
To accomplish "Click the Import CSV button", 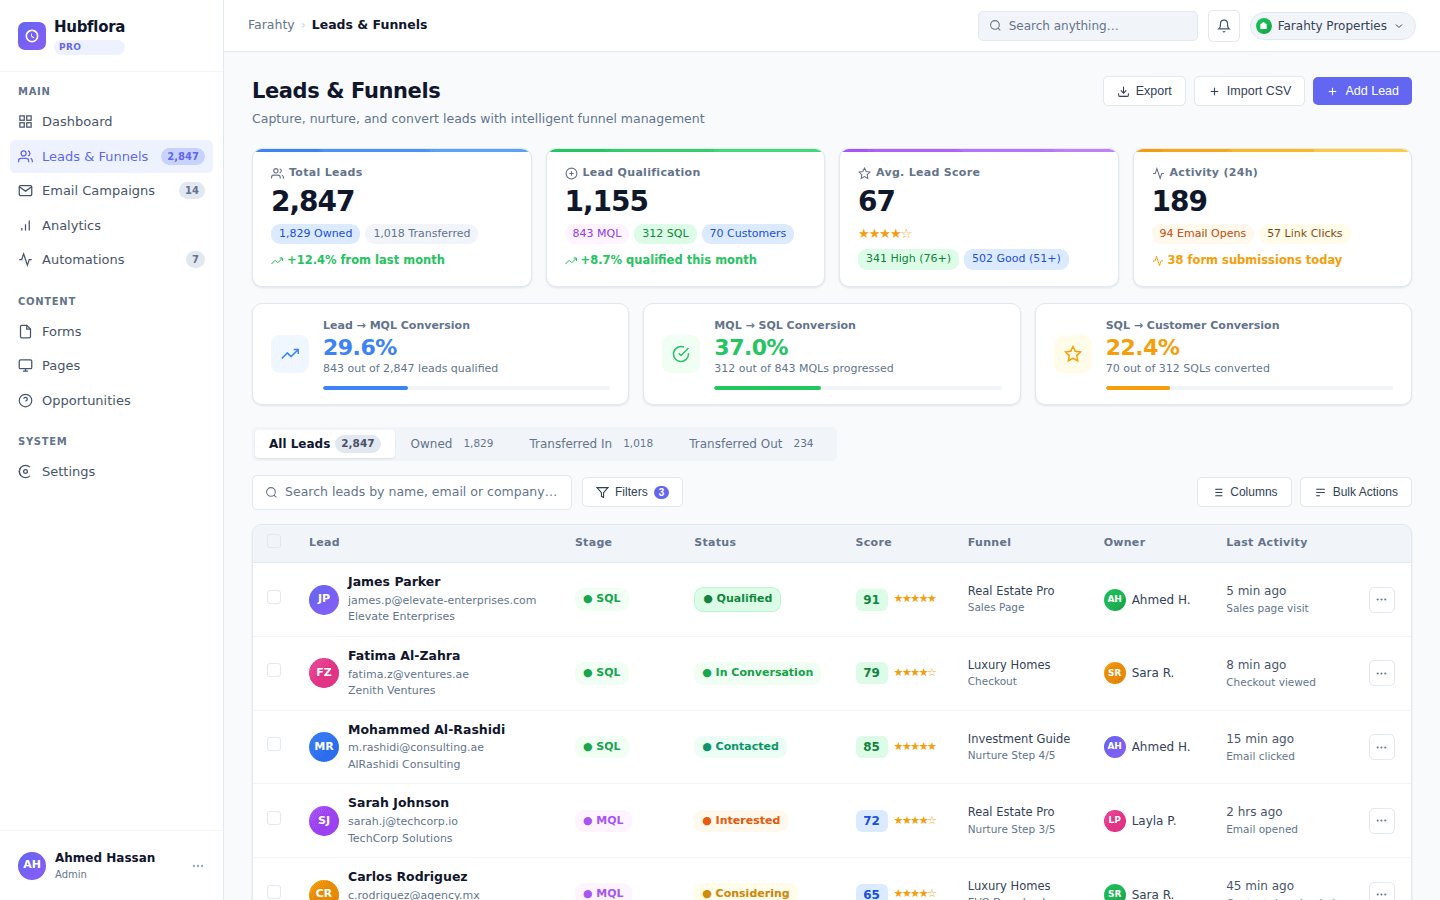I will pos(1249,91).
